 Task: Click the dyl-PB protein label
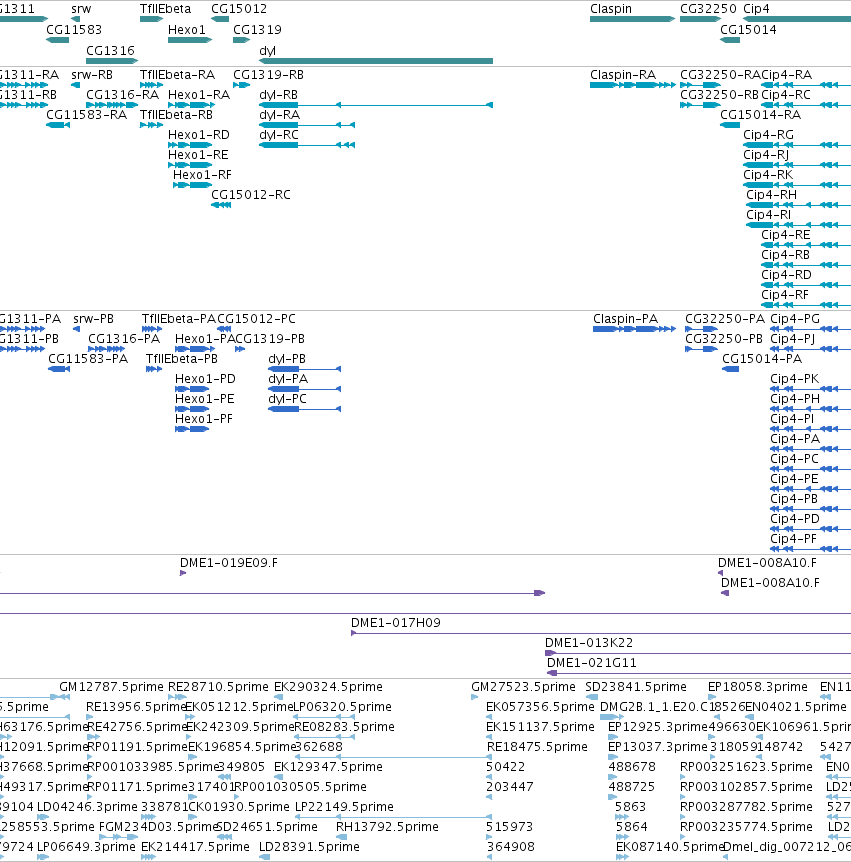point(287,358)
